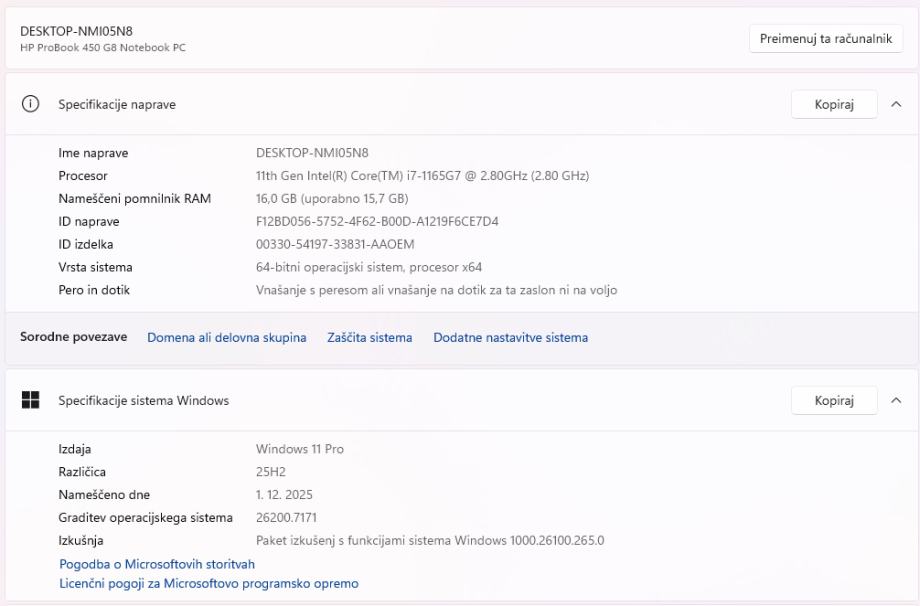Click the Vrsta sistema label

click(x=95, y=268)
